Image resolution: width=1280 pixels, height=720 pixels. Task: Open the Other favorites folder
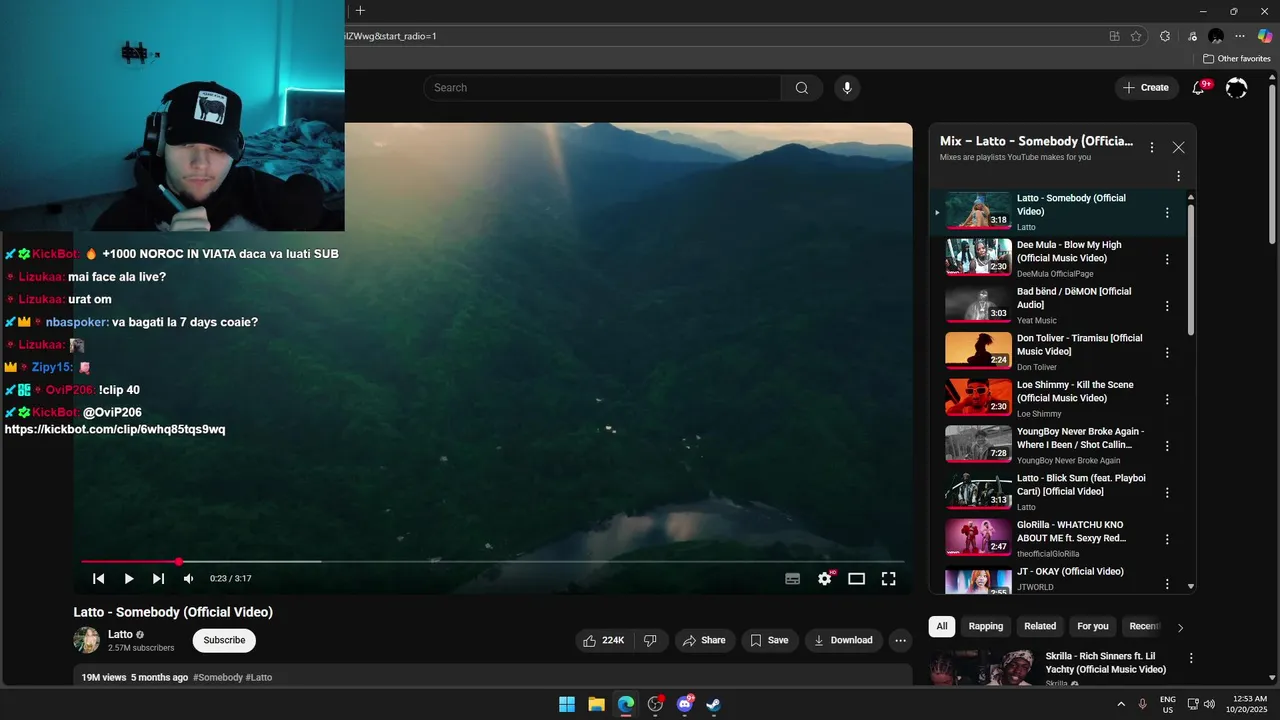click(1236, 59)
